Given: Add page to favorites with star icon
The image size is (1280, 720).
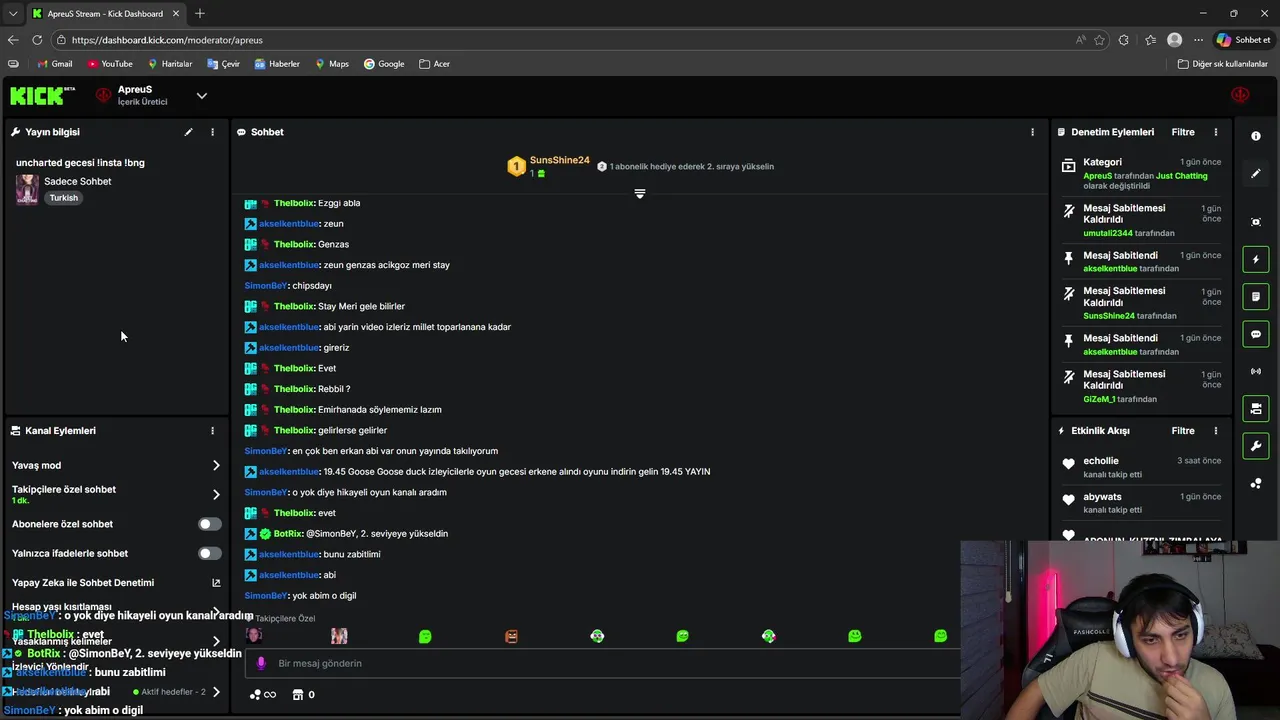Looking at the screenshot, I should click(1099, 40).
